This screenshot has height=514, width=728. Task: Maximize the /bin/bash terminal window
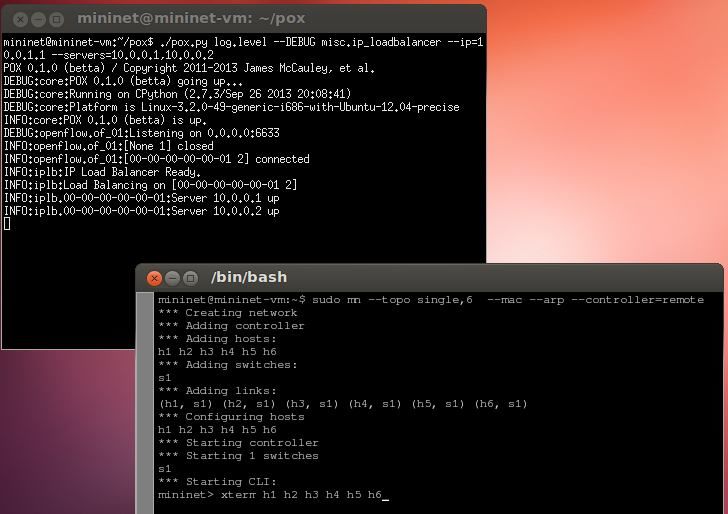click(x=190, y=278)
